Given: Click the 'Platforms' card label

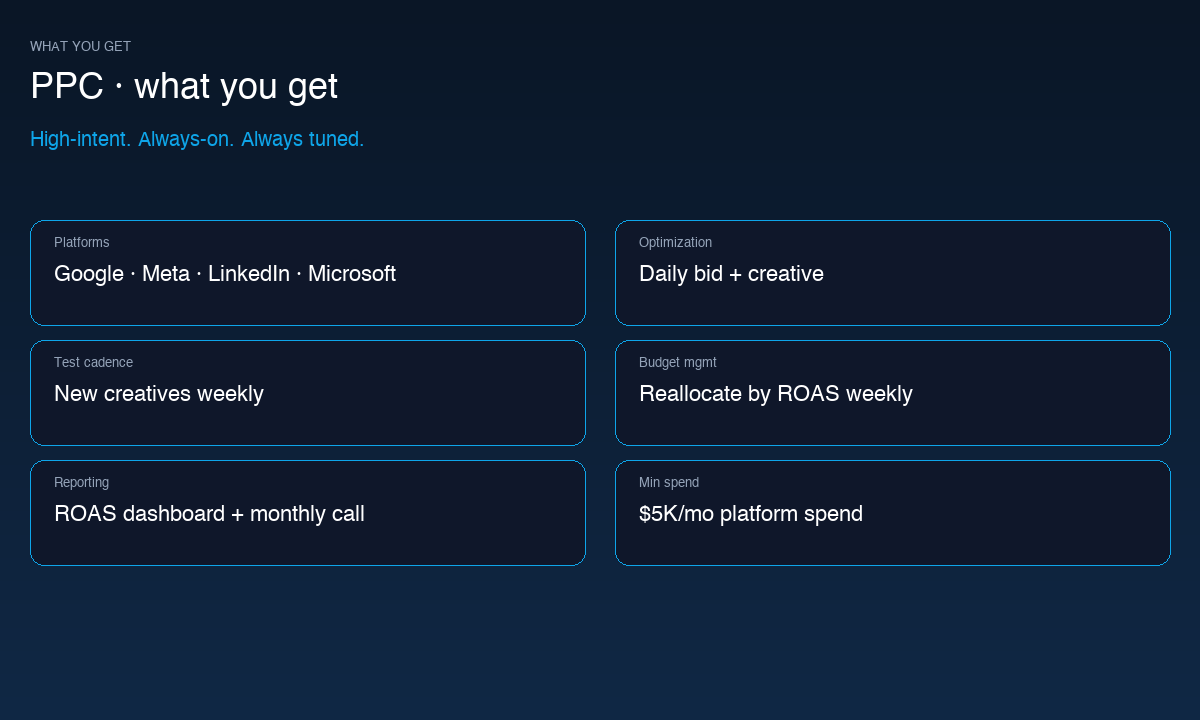Looking at the screenshot, I should click(82, 242).
